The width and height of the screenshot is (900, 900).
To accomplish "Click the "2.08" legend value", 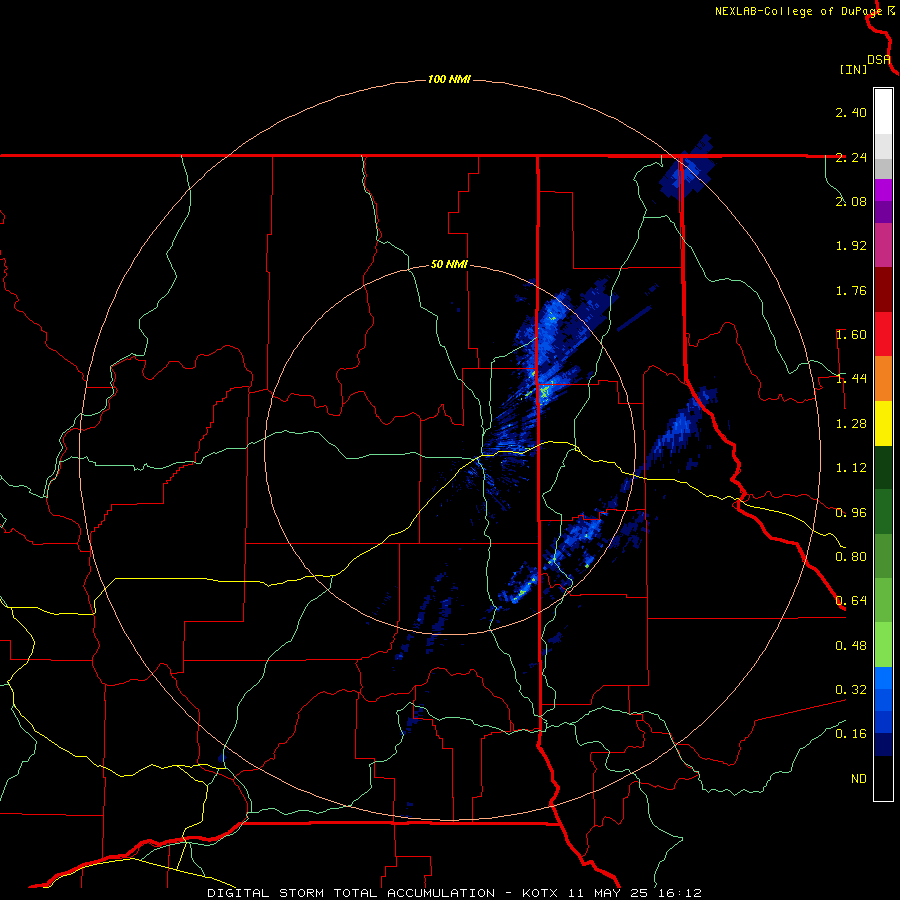I will pos(851,201).
